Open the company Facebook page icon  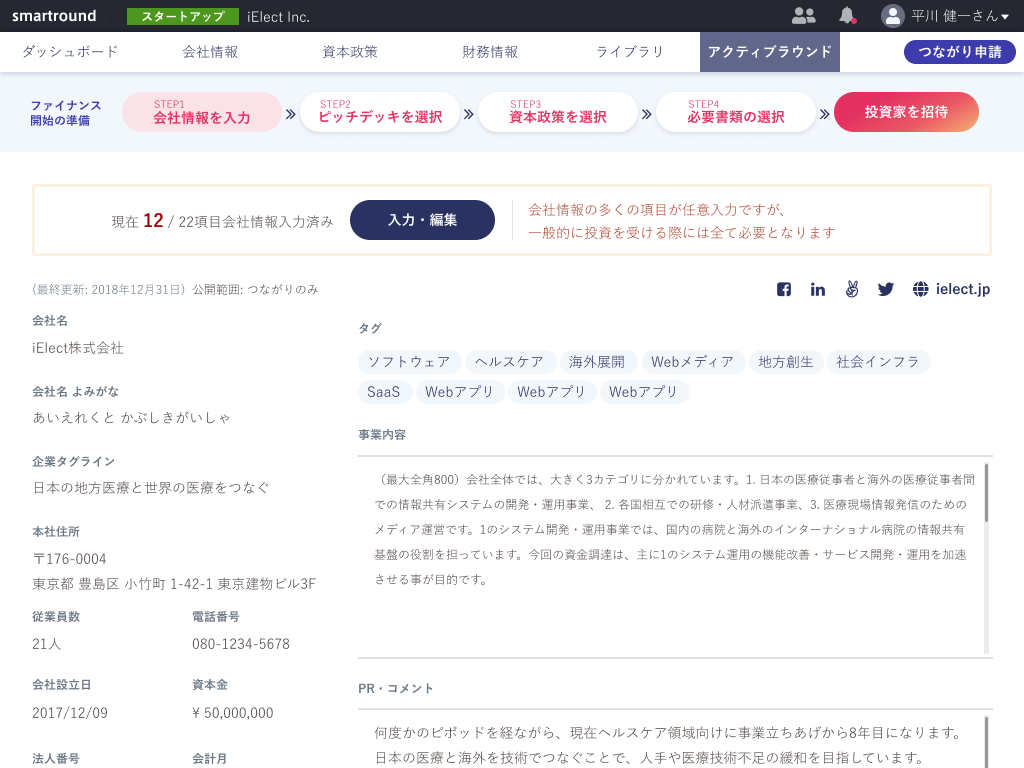[784, 289]
